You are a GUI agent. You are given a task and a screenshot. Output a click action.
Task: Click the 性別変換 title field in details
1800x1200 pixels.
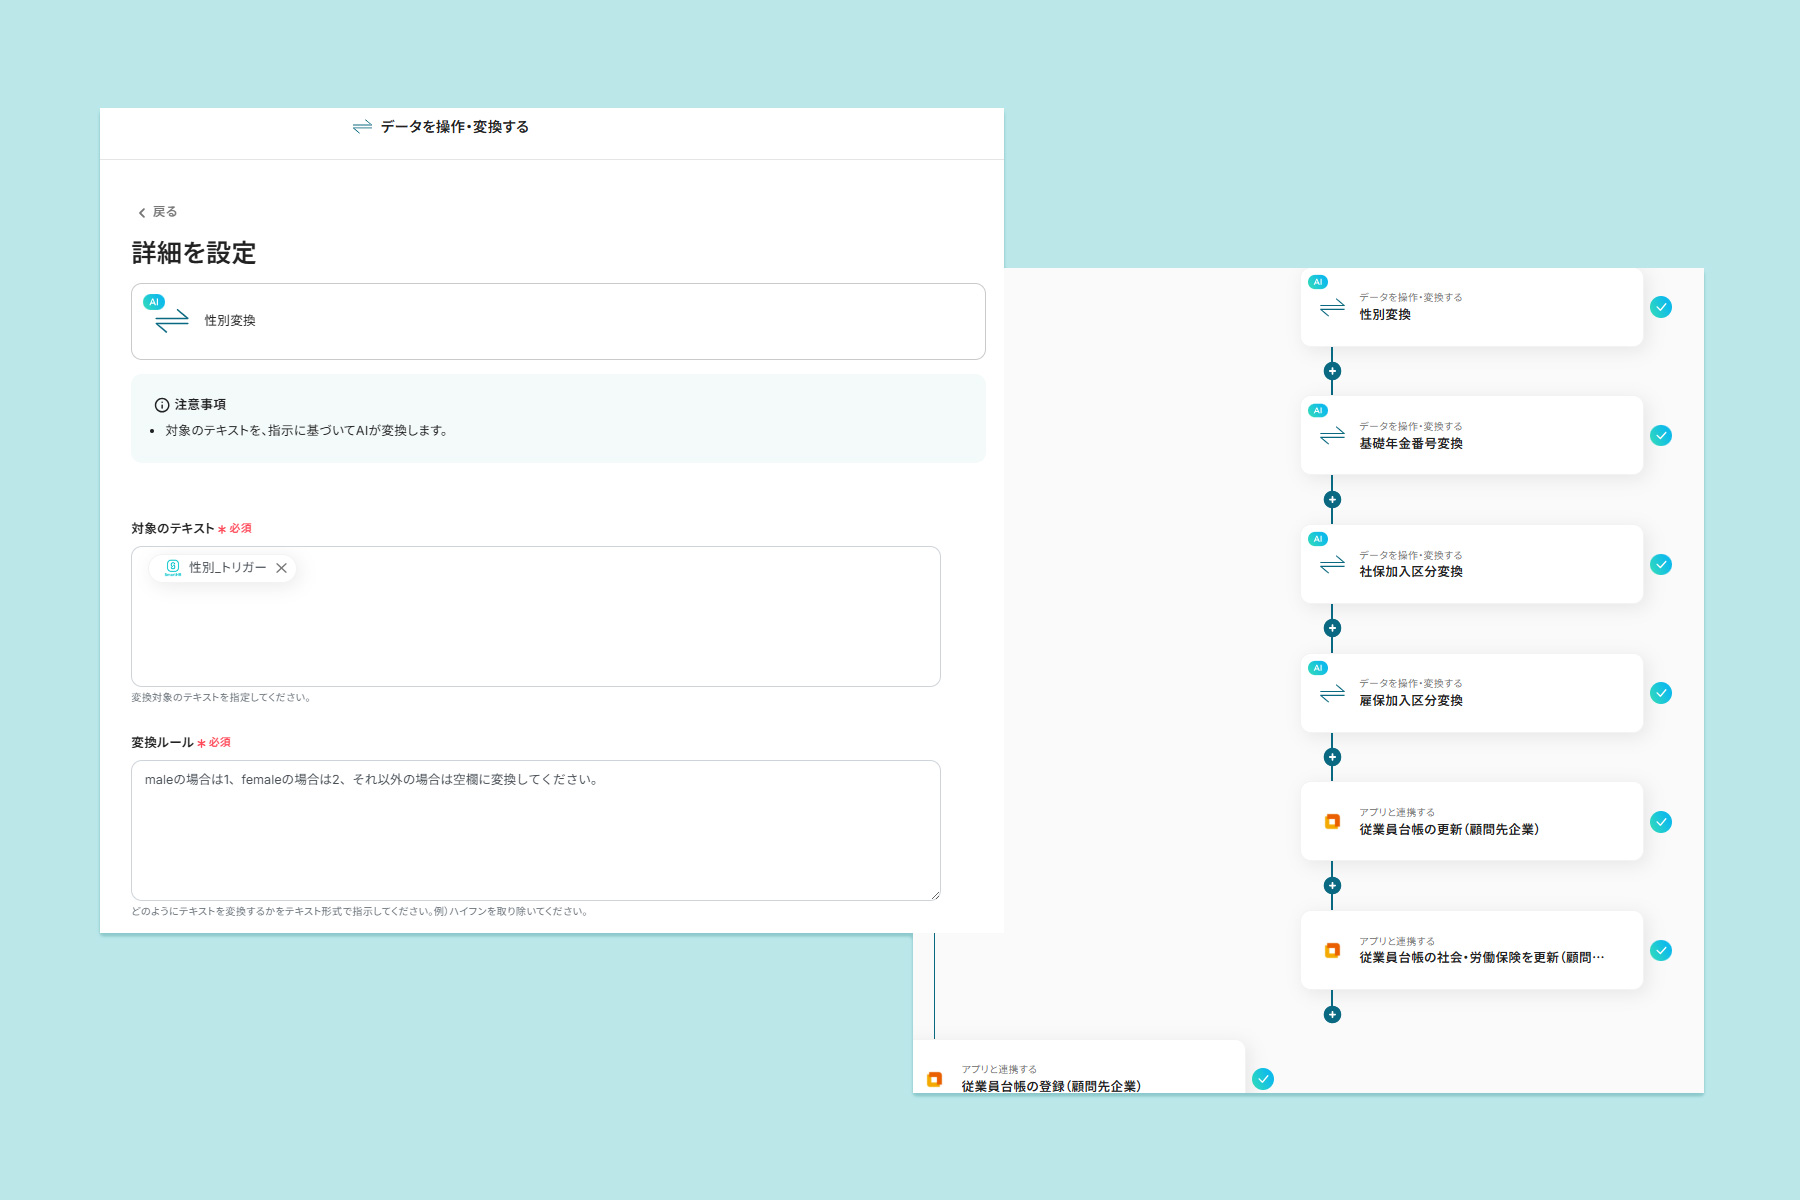557,321
